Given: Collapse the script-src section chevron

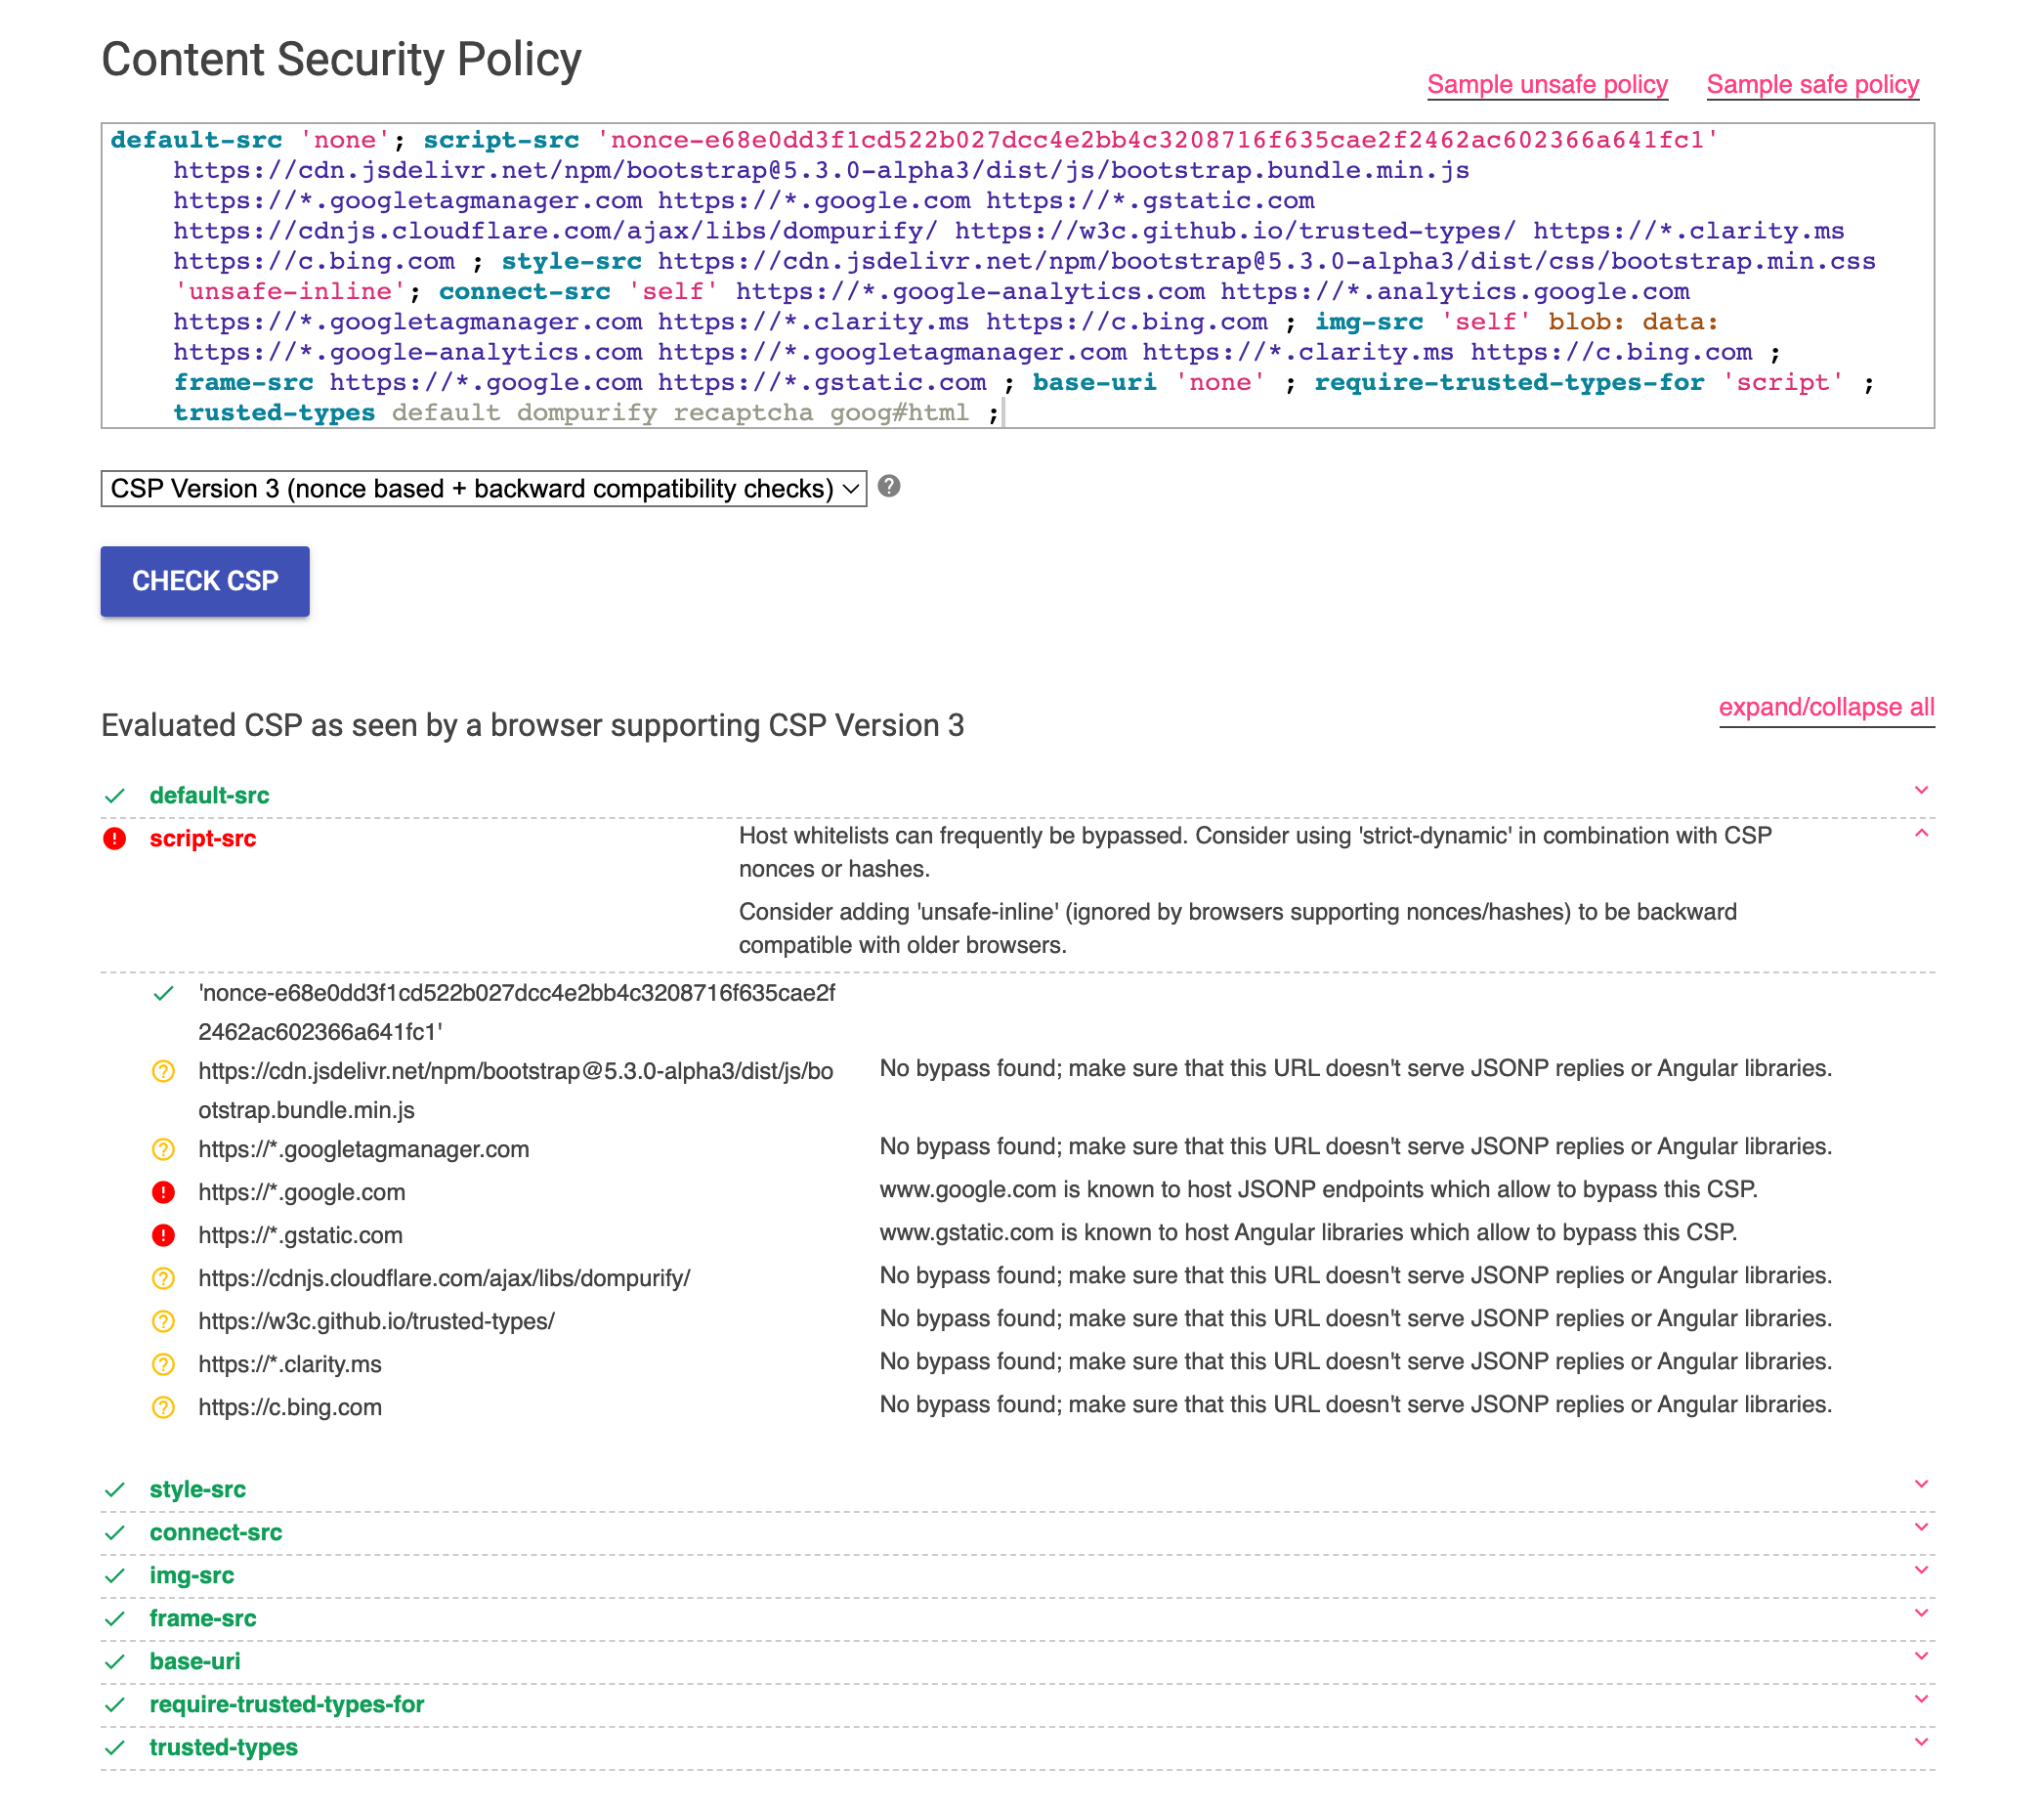Looking at the screenshot, I should click(x=1921, y=833).
